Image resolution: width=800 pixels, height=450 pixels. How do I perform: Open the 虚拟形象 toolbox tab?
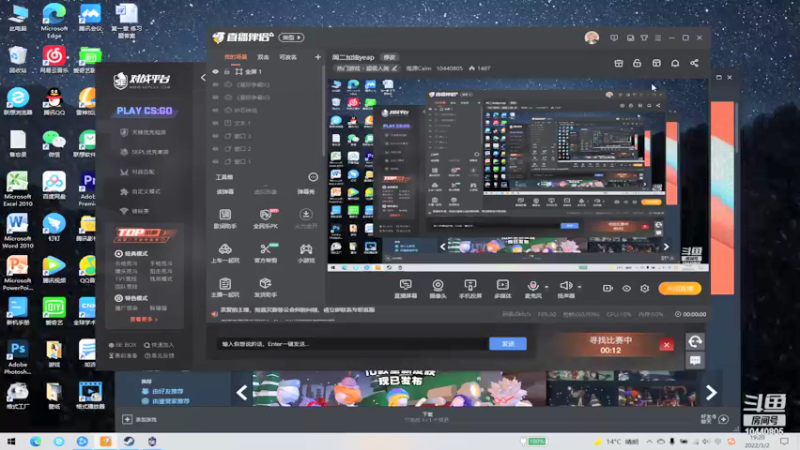coord(265,192)
